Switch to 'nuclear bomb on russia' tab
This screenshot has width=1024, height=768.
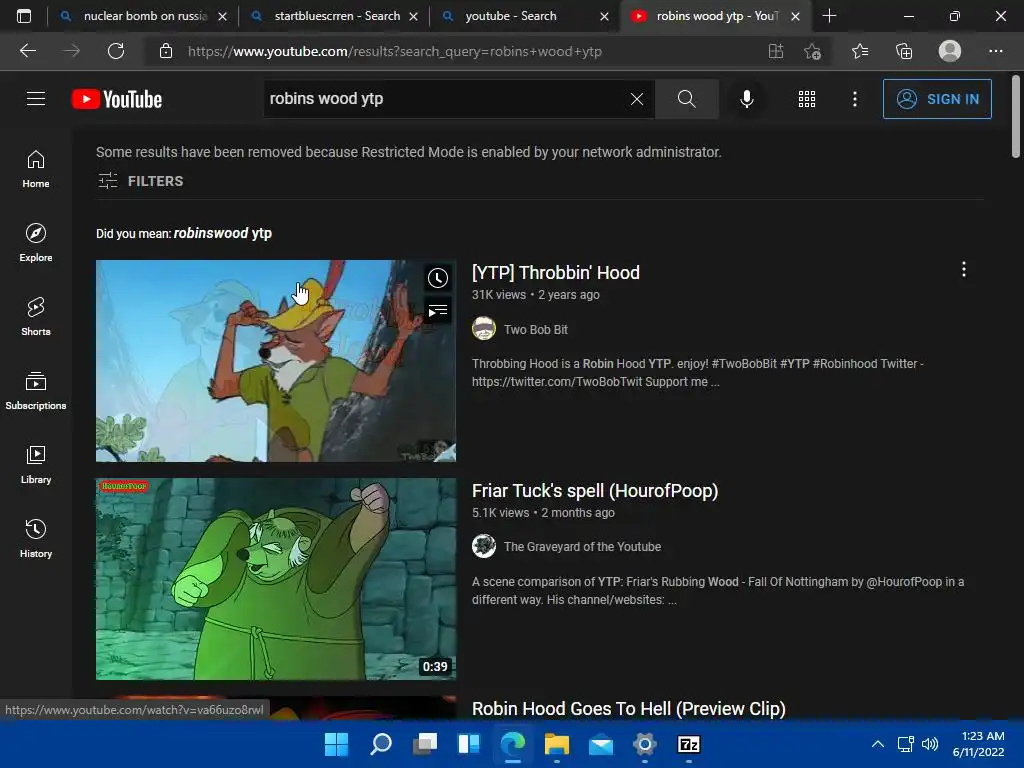click(x=145, y=16)
